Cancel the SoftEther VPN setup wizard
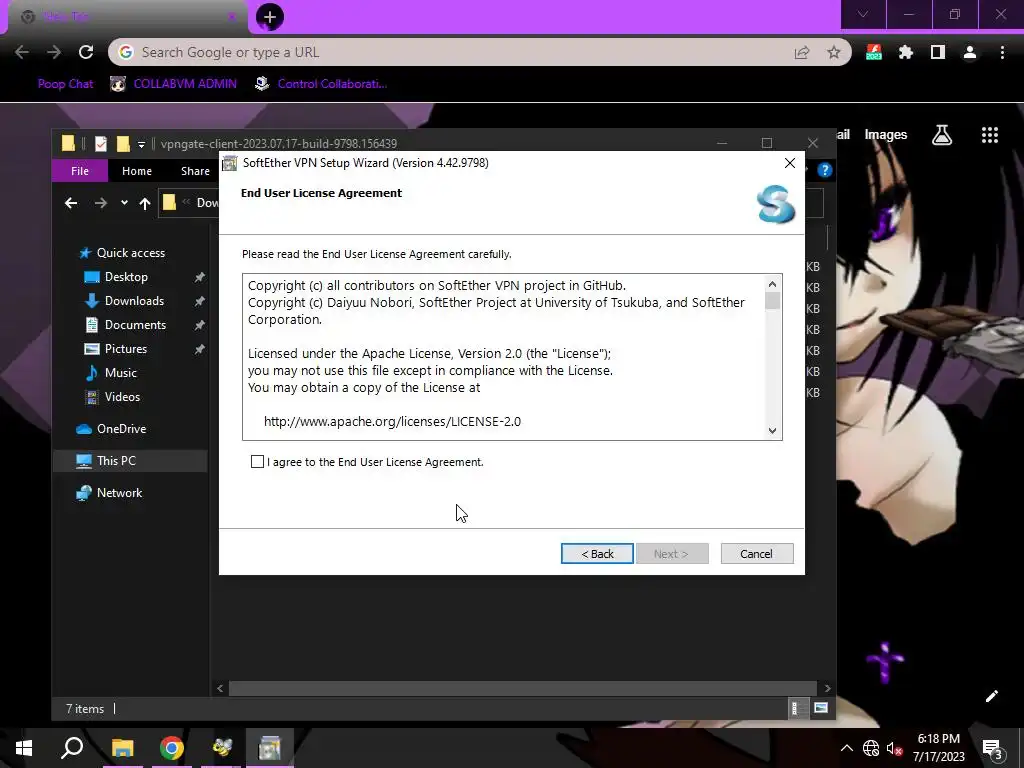This screenshot has height=768, width=1024. tap(757, 554)
